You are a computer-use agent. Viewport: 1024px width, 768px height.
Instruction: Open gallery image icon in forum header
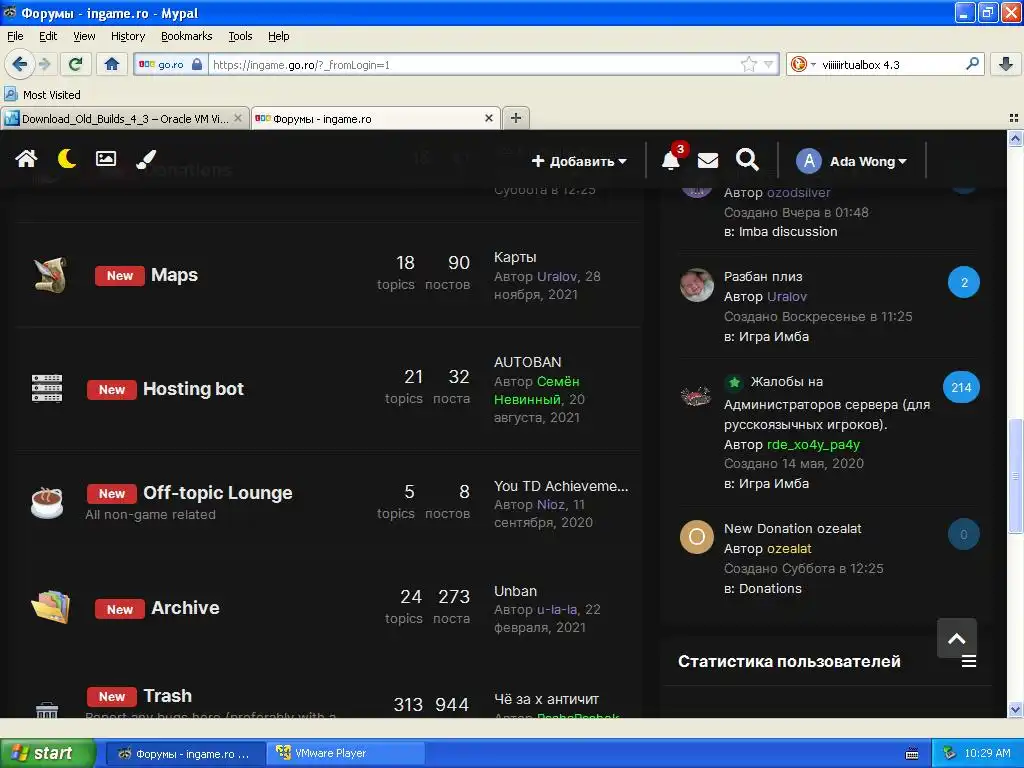(x=106, y=159)
